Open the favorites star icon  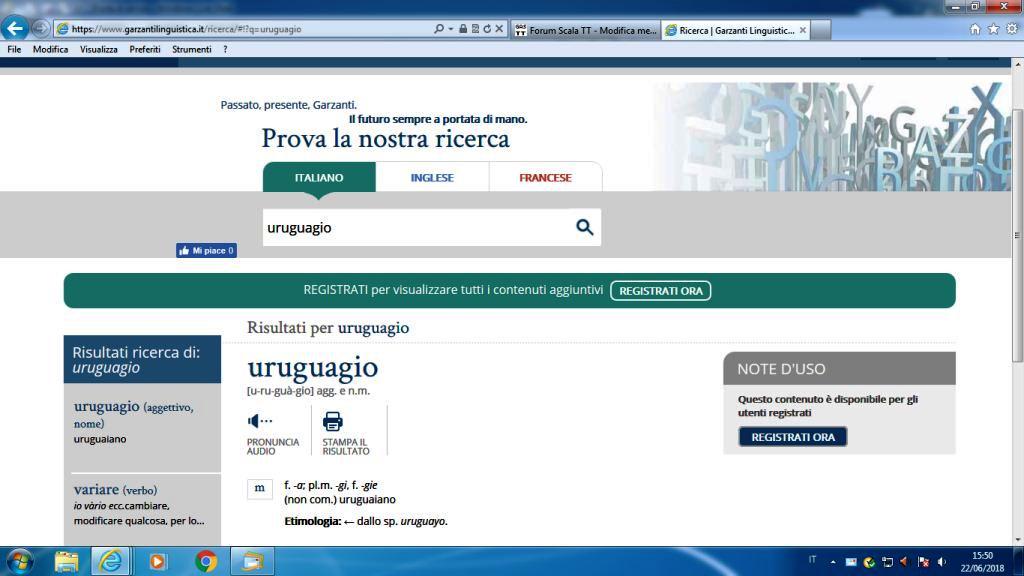[993, 29]
